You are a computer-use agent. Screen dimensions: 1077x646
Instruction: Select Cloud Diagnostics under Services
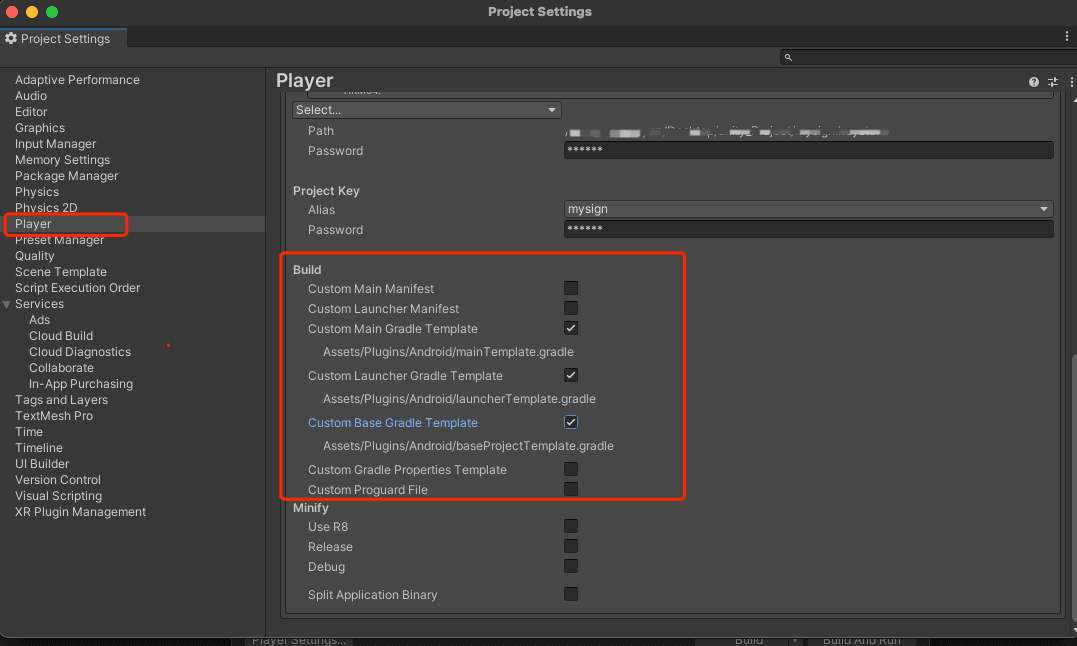80,351
